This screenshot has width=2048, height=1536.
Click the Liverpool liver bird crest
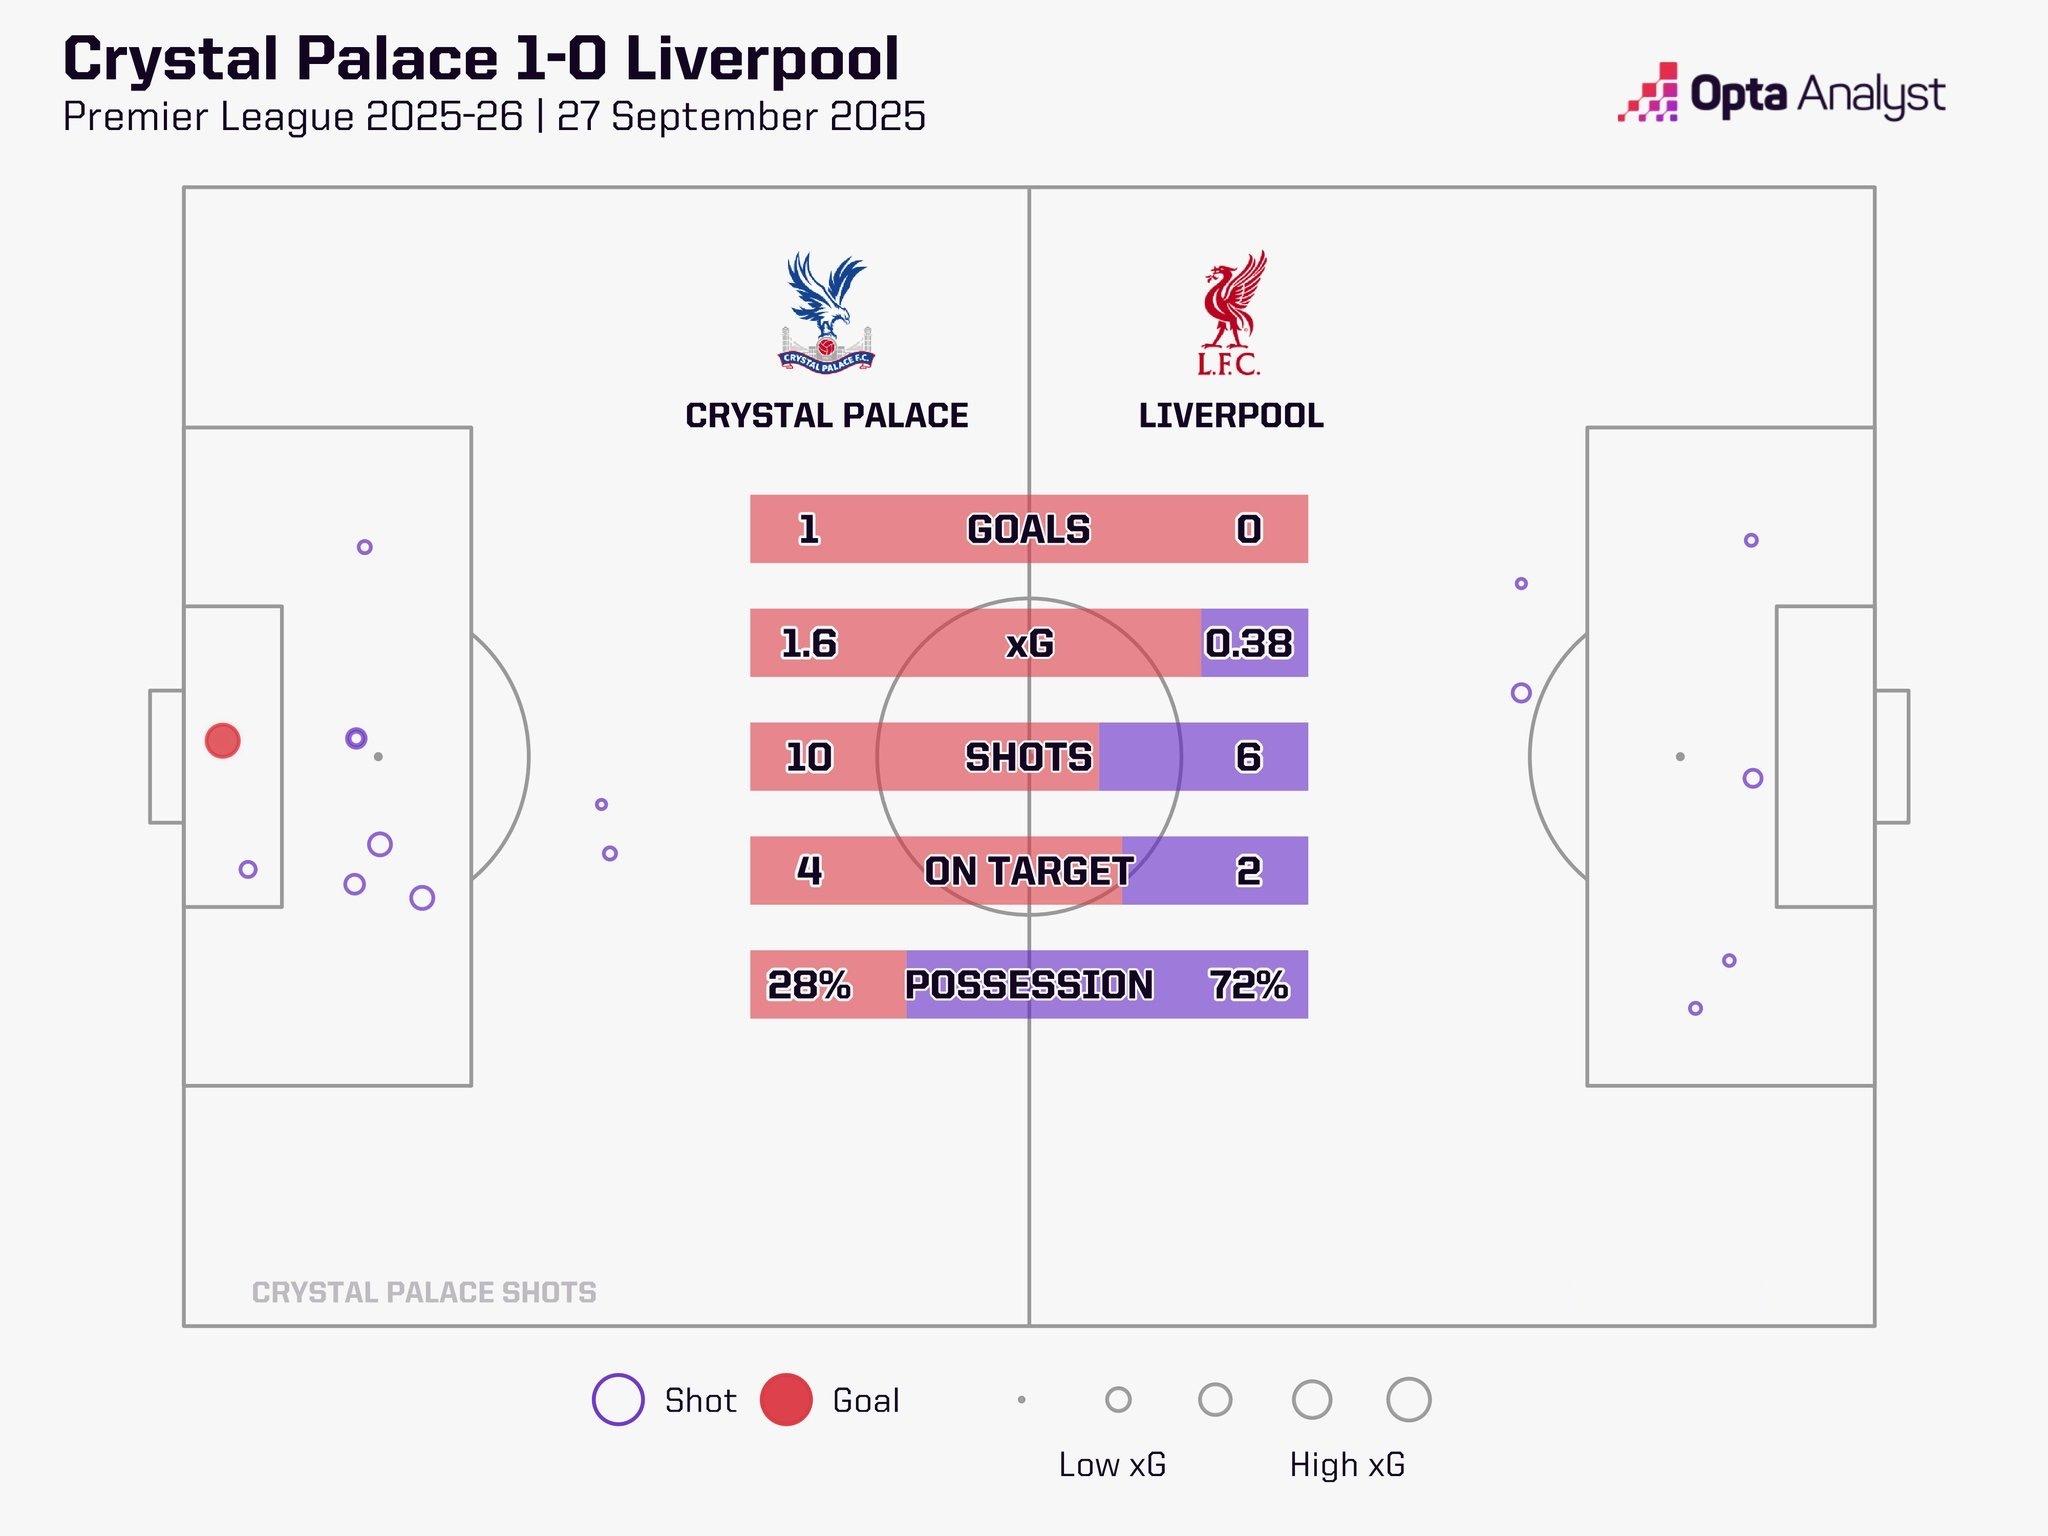pyautogui.click(x=1231, y=313)
